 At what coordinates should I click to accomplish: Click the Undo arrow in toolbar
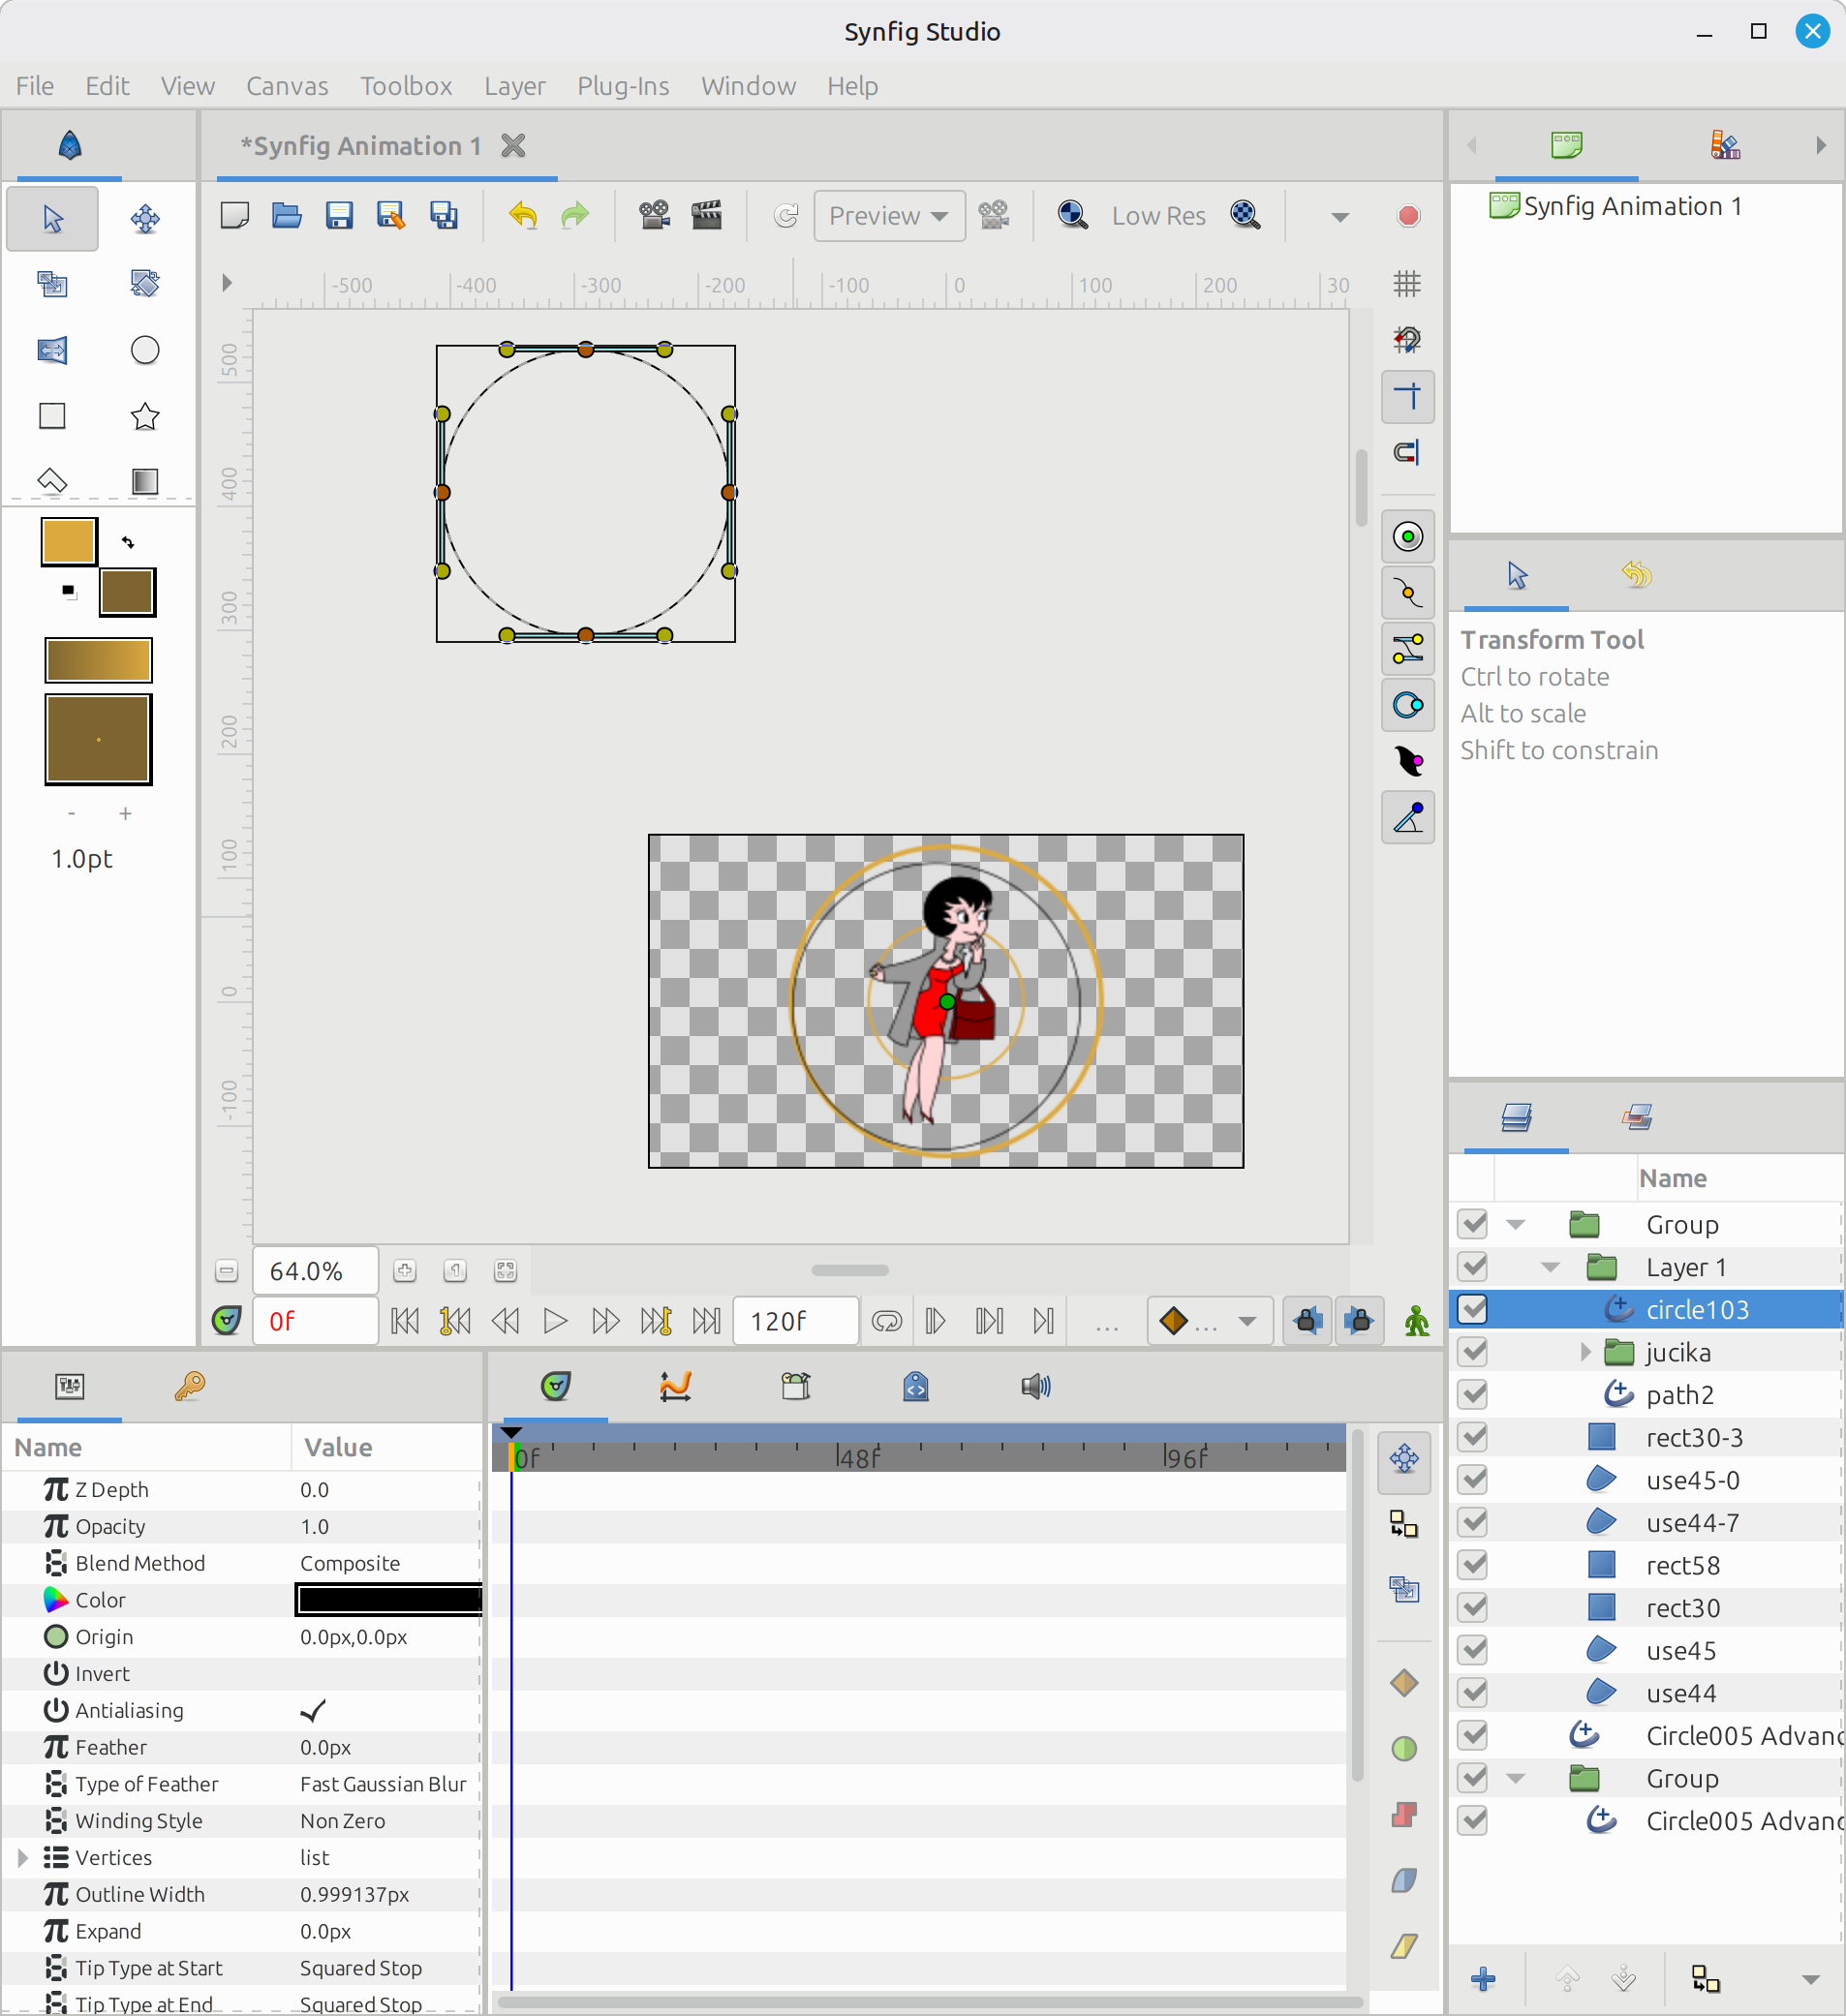coord(523,216)
